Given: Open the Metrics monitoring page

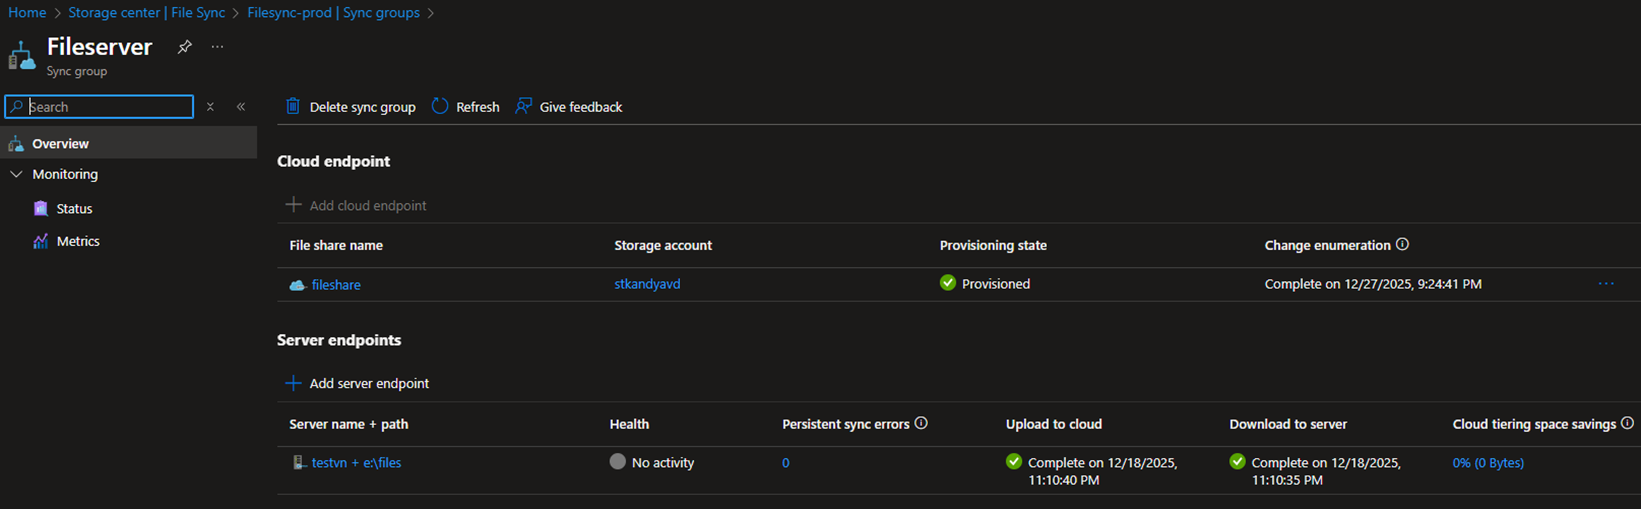Looking at the screenshot, I should pyautogui.click(x=77, y=241).
